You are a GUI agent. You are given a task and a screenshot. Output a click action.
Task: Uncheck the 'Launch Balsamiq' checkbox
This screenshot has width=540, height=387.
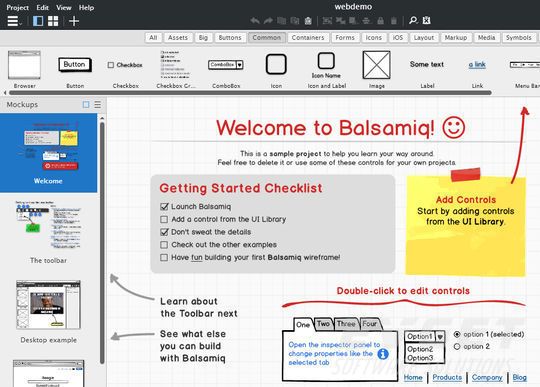pyautogui.click(x=164, y=207)
